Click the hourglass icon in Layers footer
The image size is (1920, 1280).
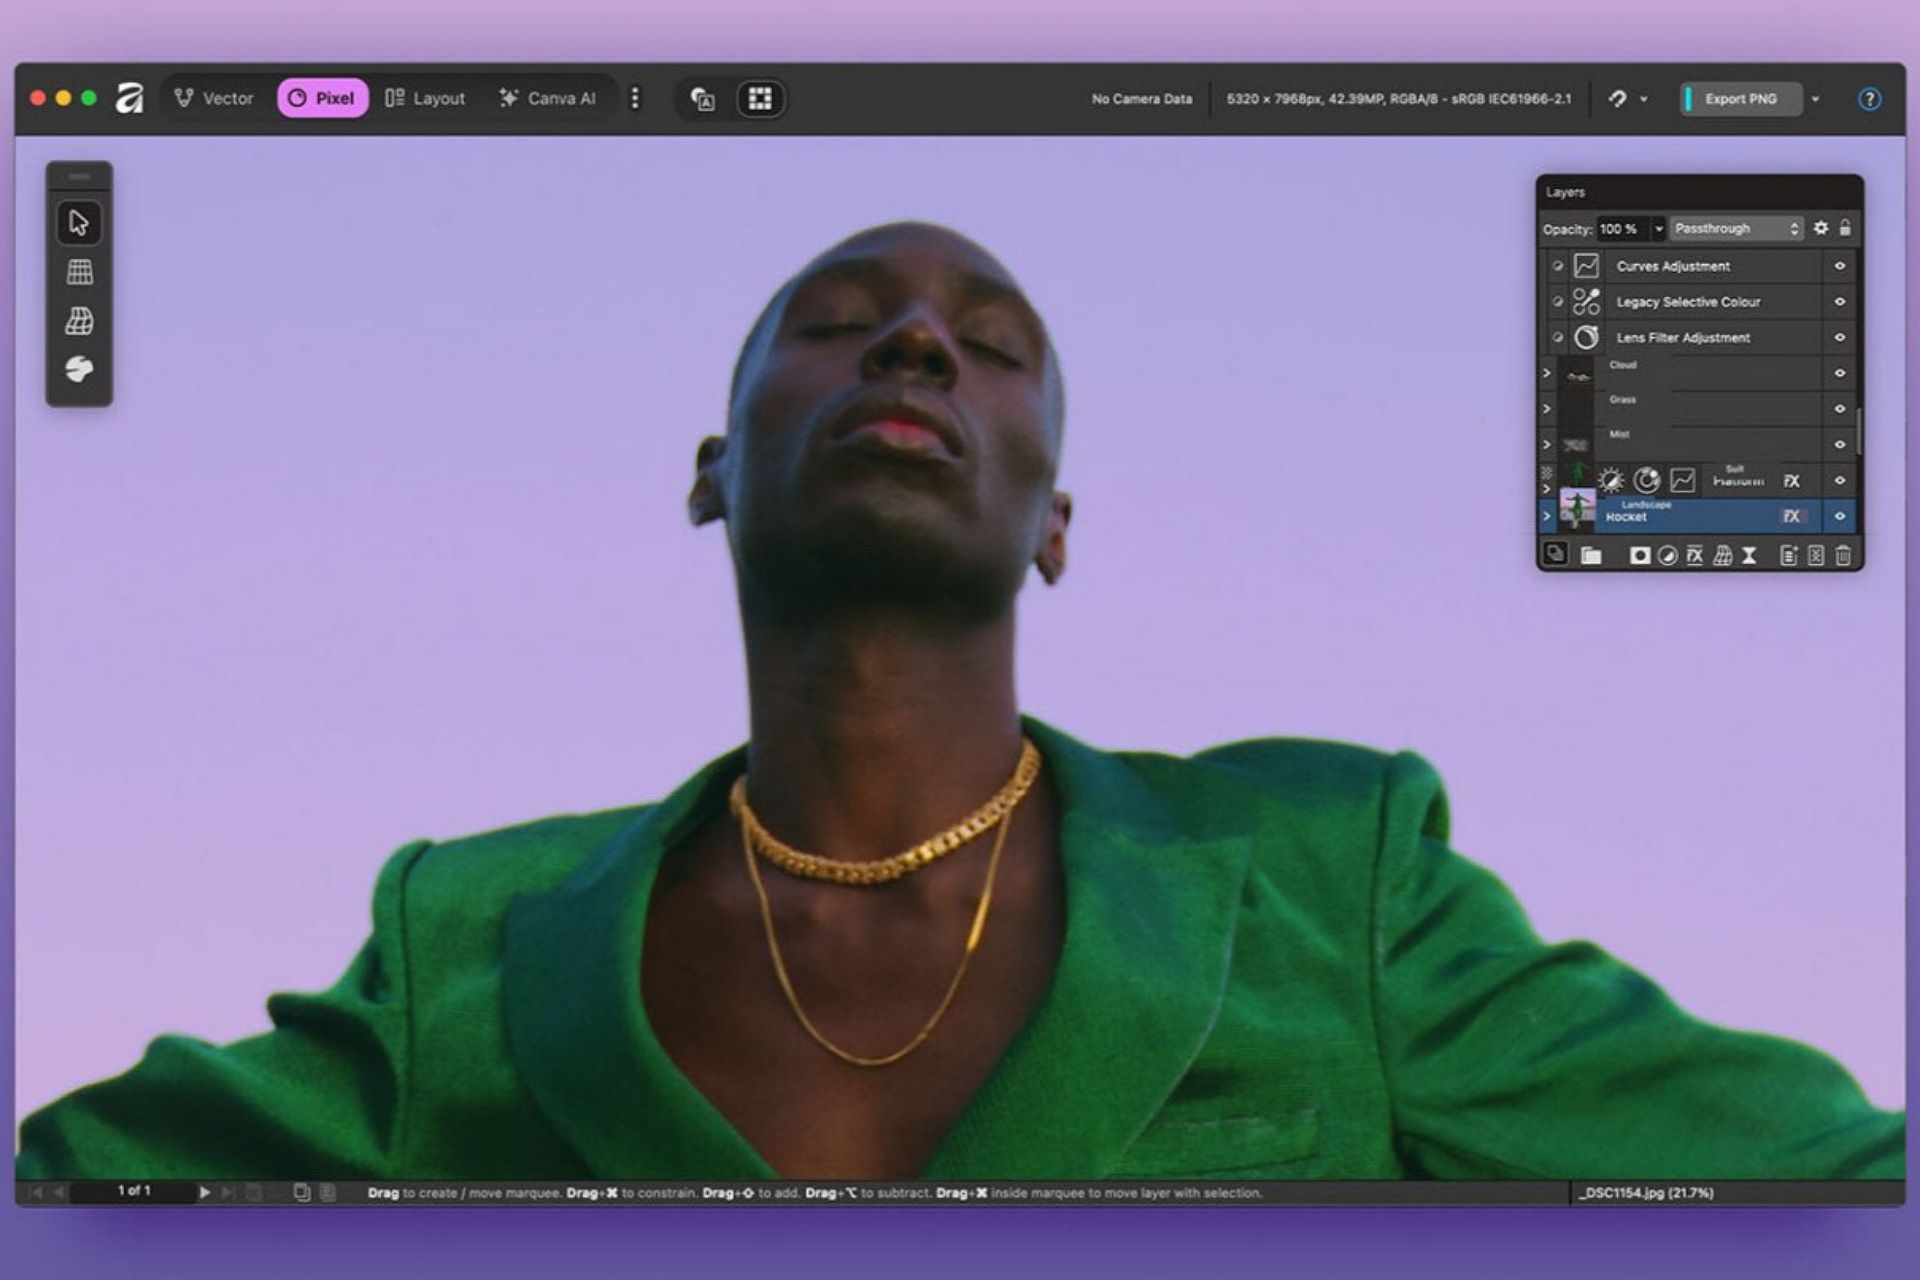(x=1749, y=556)
